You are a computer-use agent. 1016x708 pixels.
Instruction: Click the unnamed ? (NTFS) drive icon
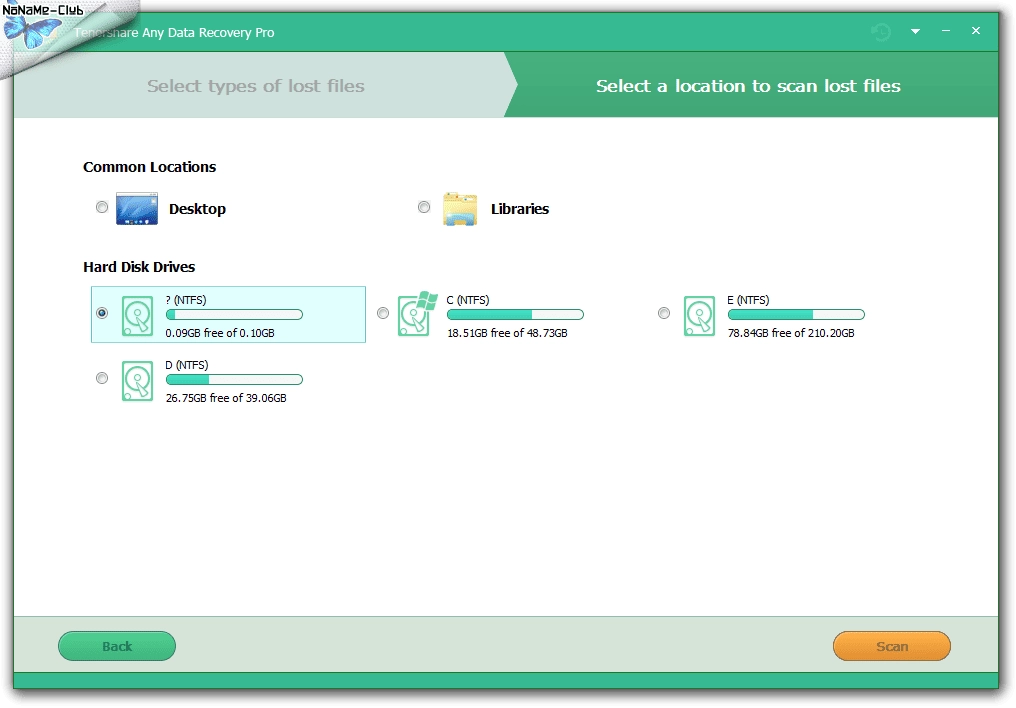click(137, 316)
